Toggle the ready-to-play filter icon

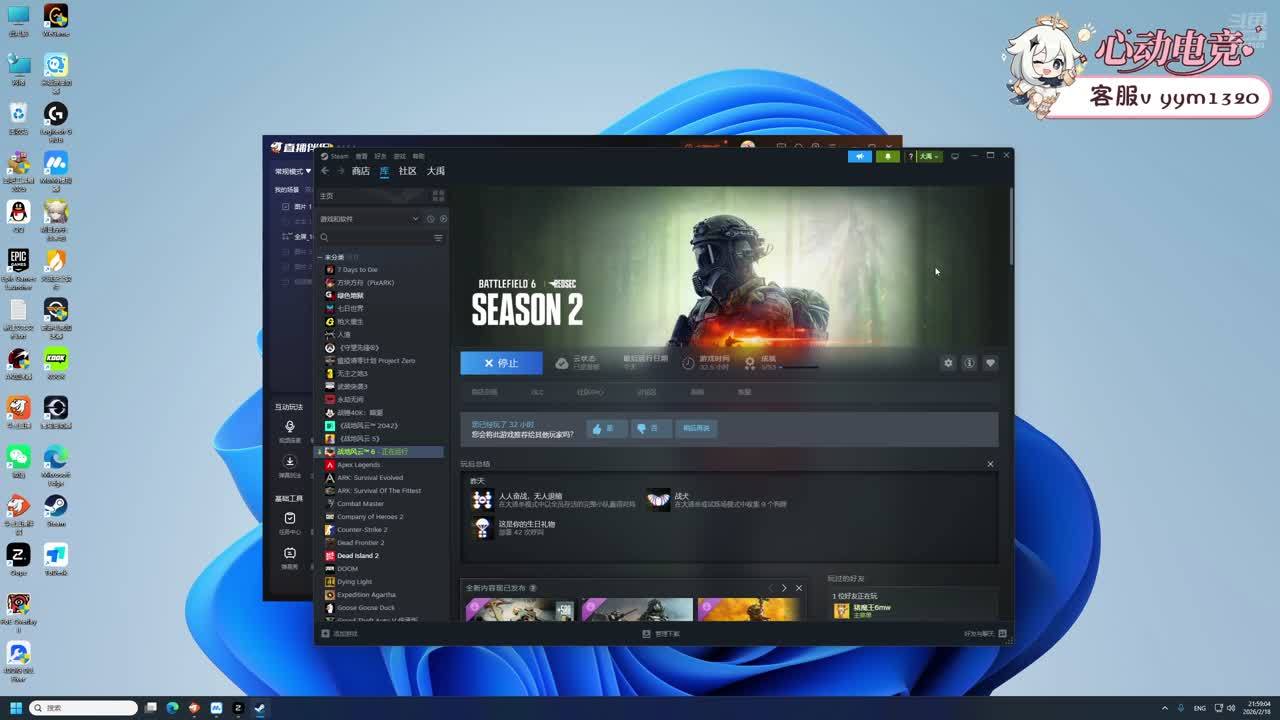(x=443, y=219)
